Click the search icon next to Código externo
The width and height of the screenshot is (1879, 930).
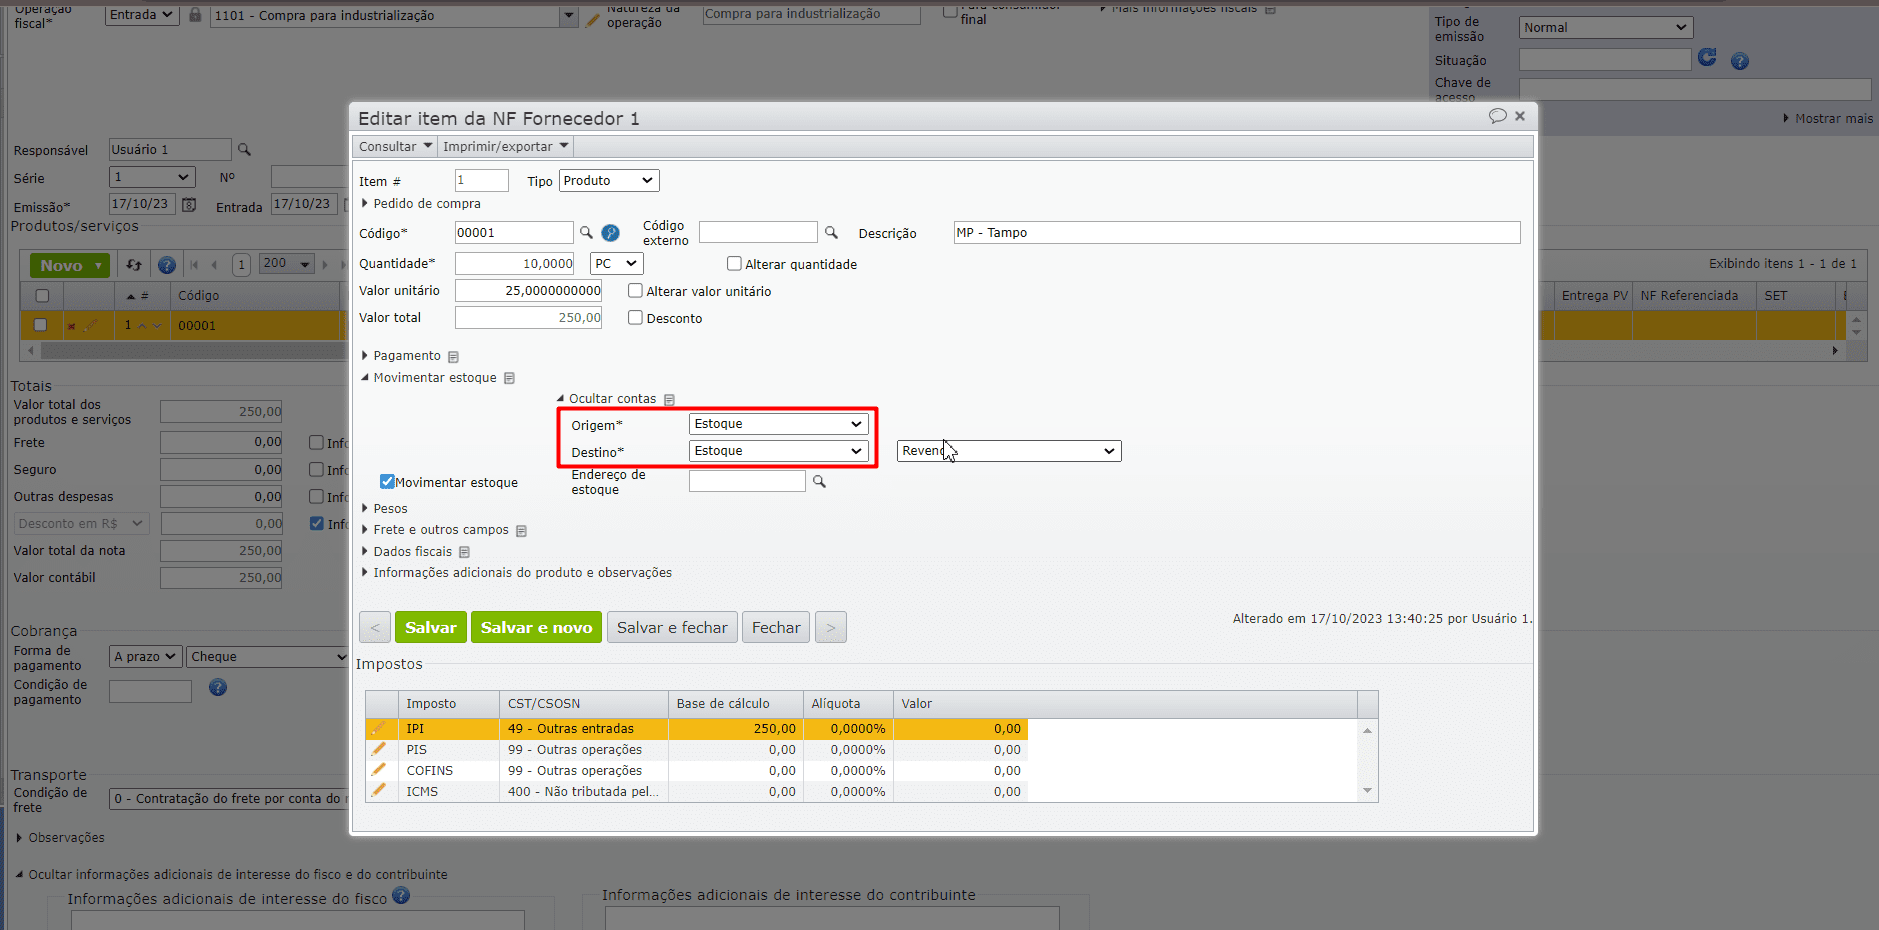coord(831,233)
